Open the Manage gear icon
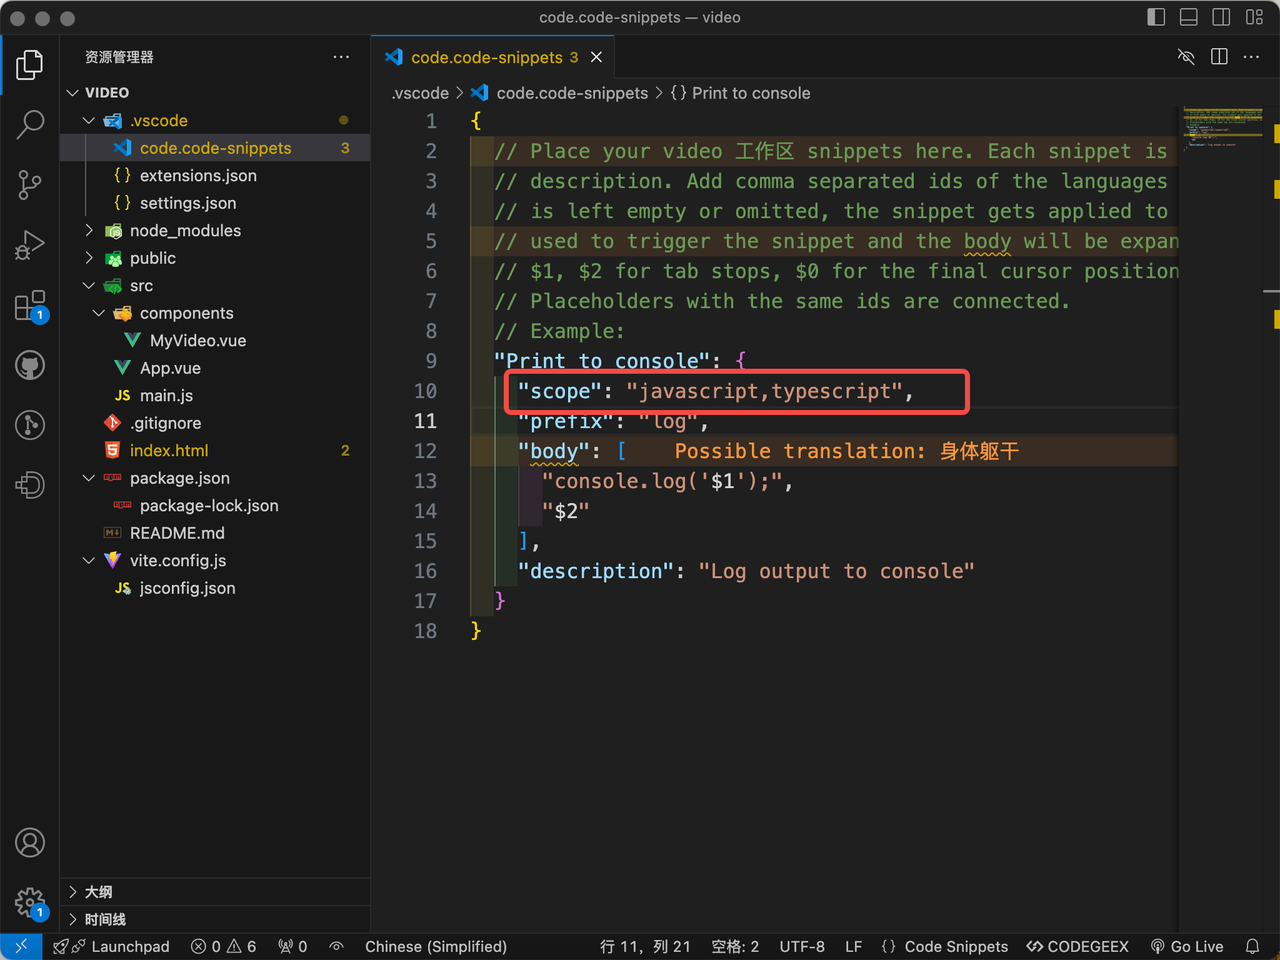The height and width of the screenshot is (960, 1280). click(x=30, y=903)
